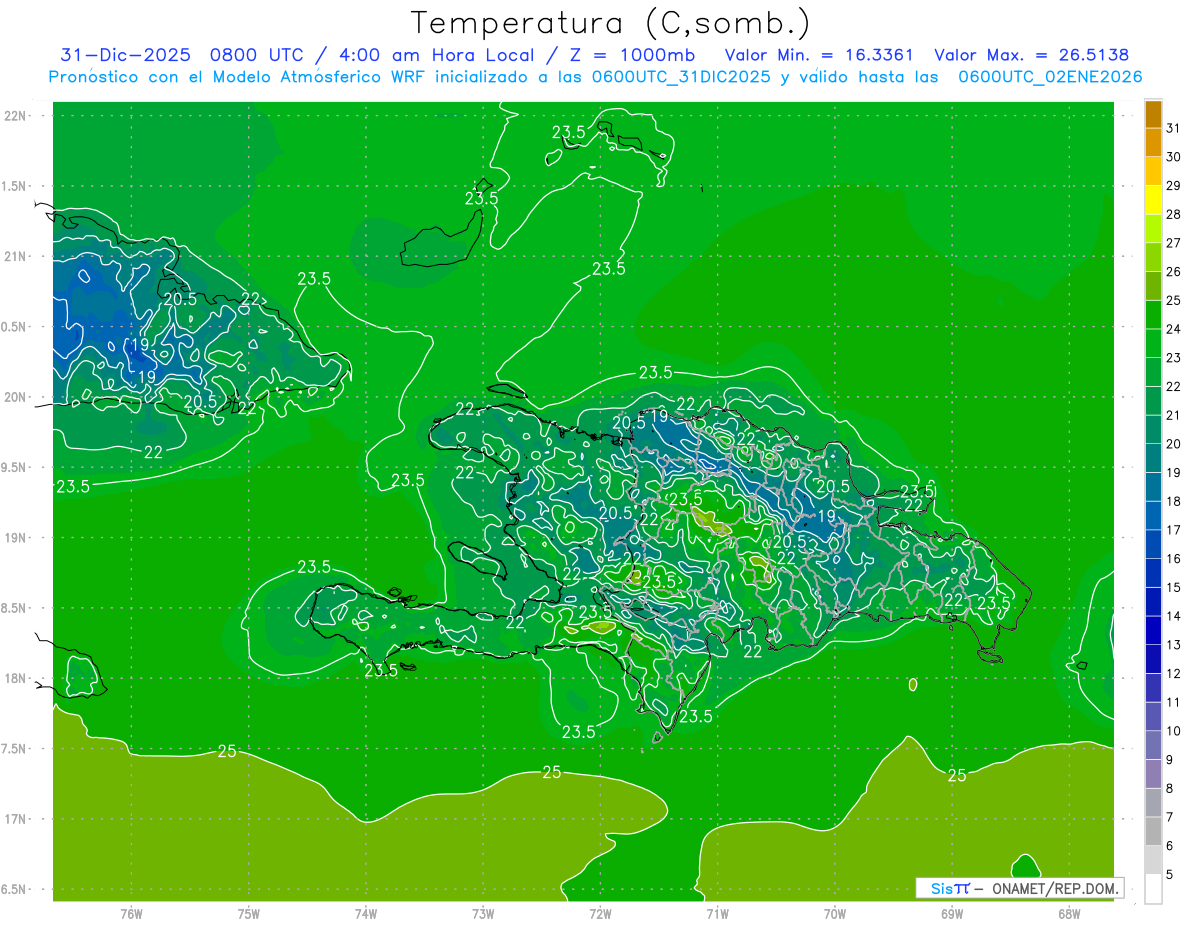The width and height of the screenshot is (1200, 927).
Task: Click the "12" value on the color scale
Action: (x=1174, y=673)
